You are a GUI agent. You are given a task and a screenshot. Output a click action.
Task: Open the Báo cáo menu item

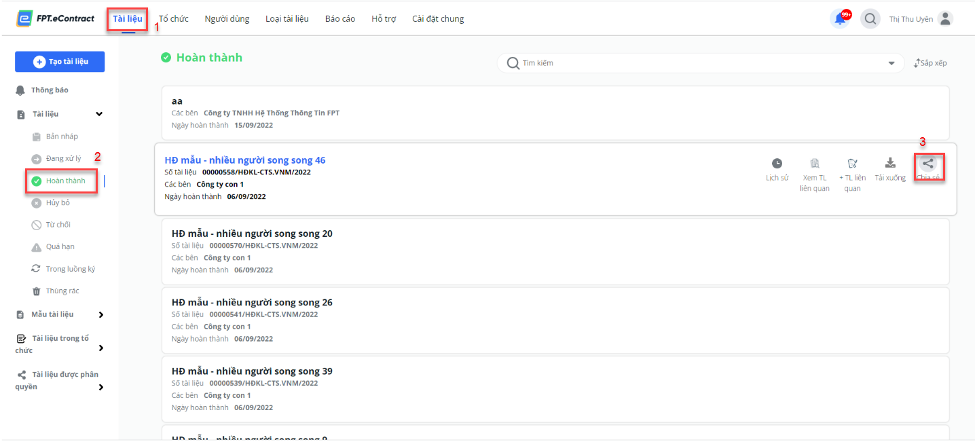340,19
